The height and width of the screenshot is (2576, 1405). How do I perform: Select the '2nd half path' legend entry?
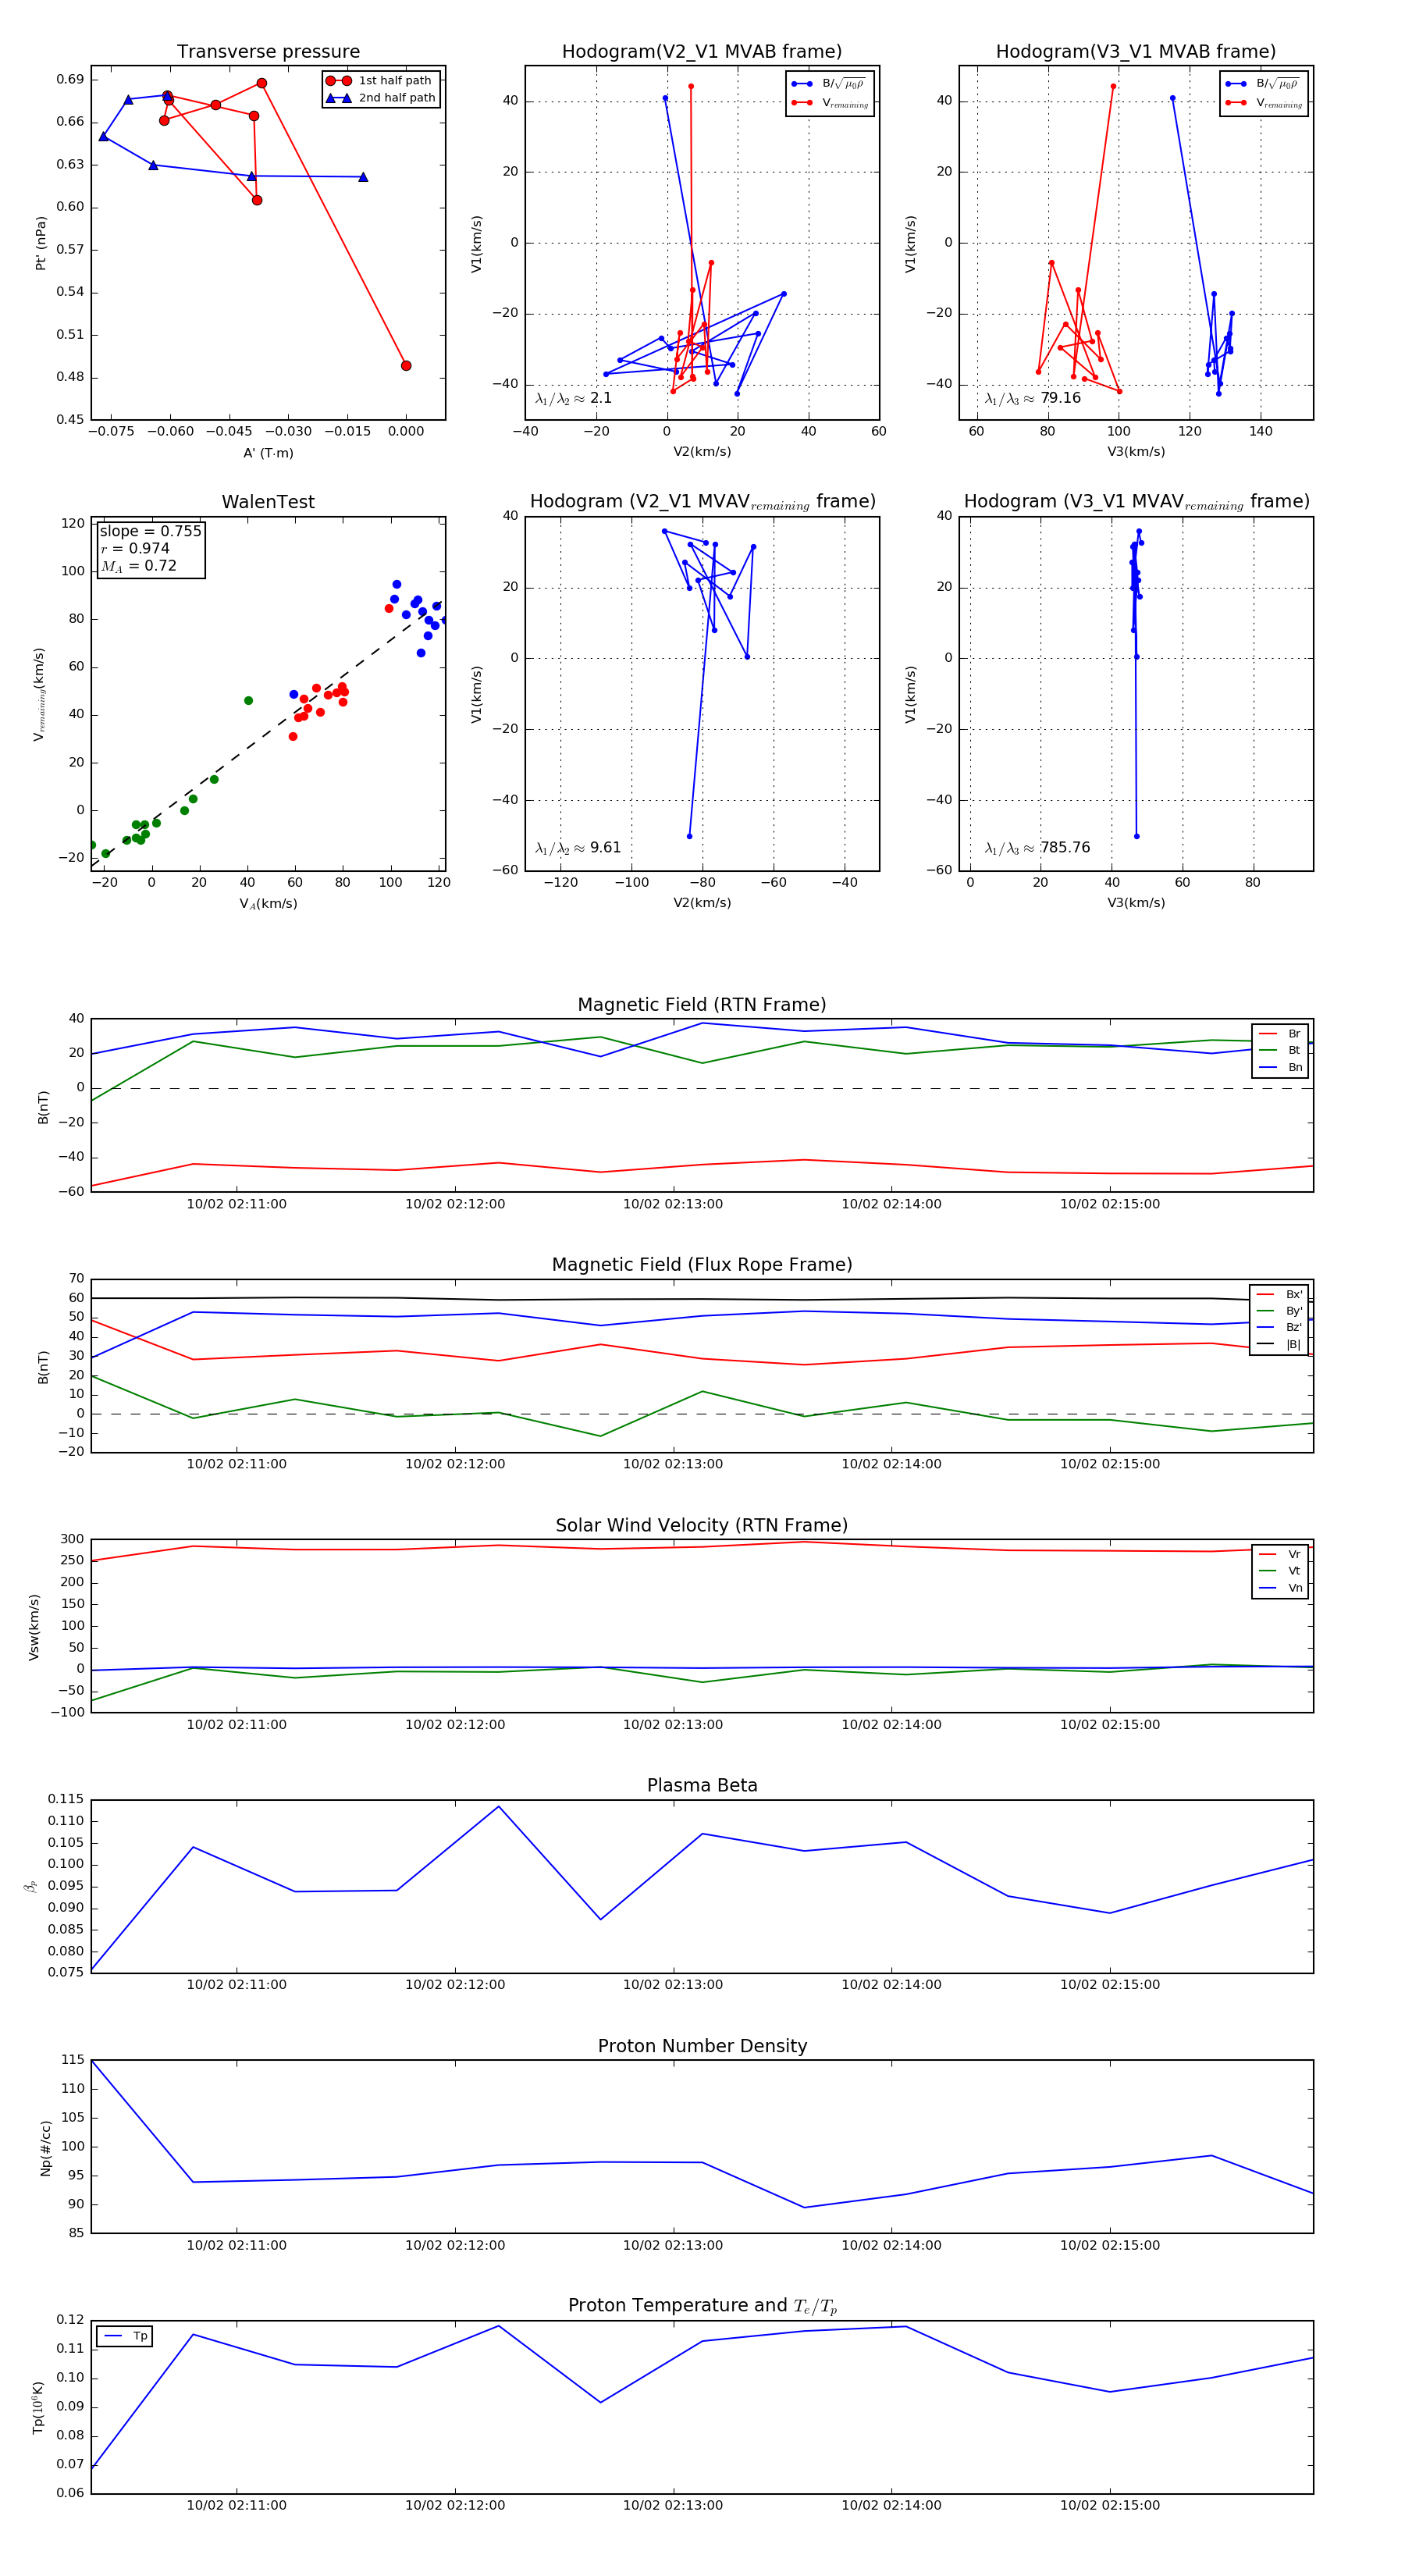point(380,98)
